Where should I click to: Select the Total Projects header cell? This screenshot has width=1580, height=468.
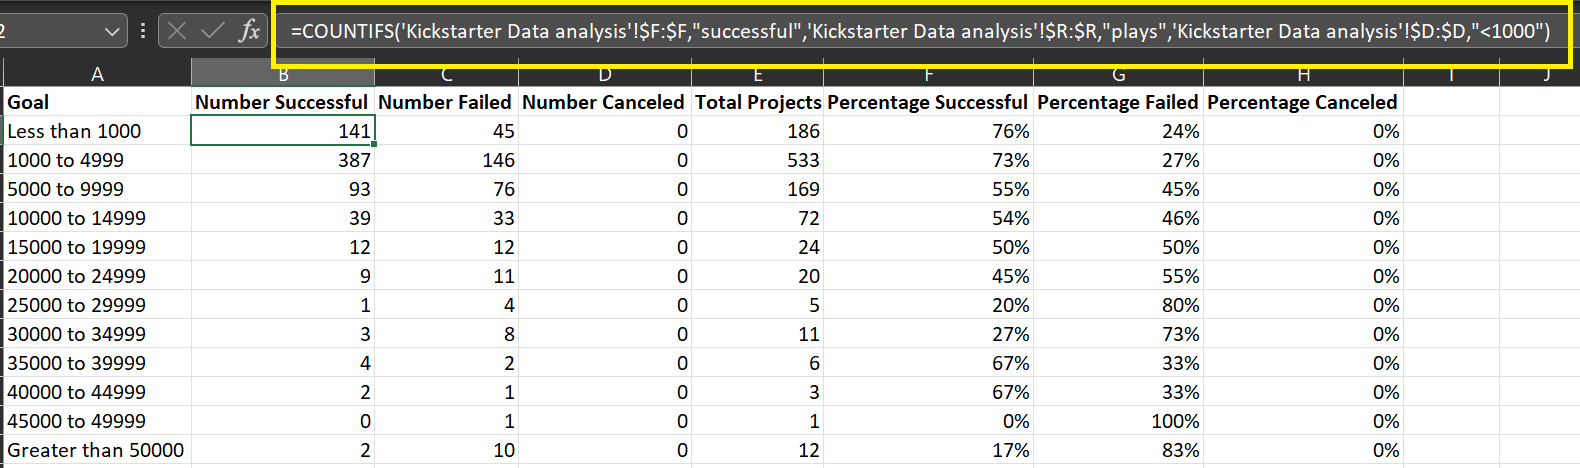click(758, 102)
